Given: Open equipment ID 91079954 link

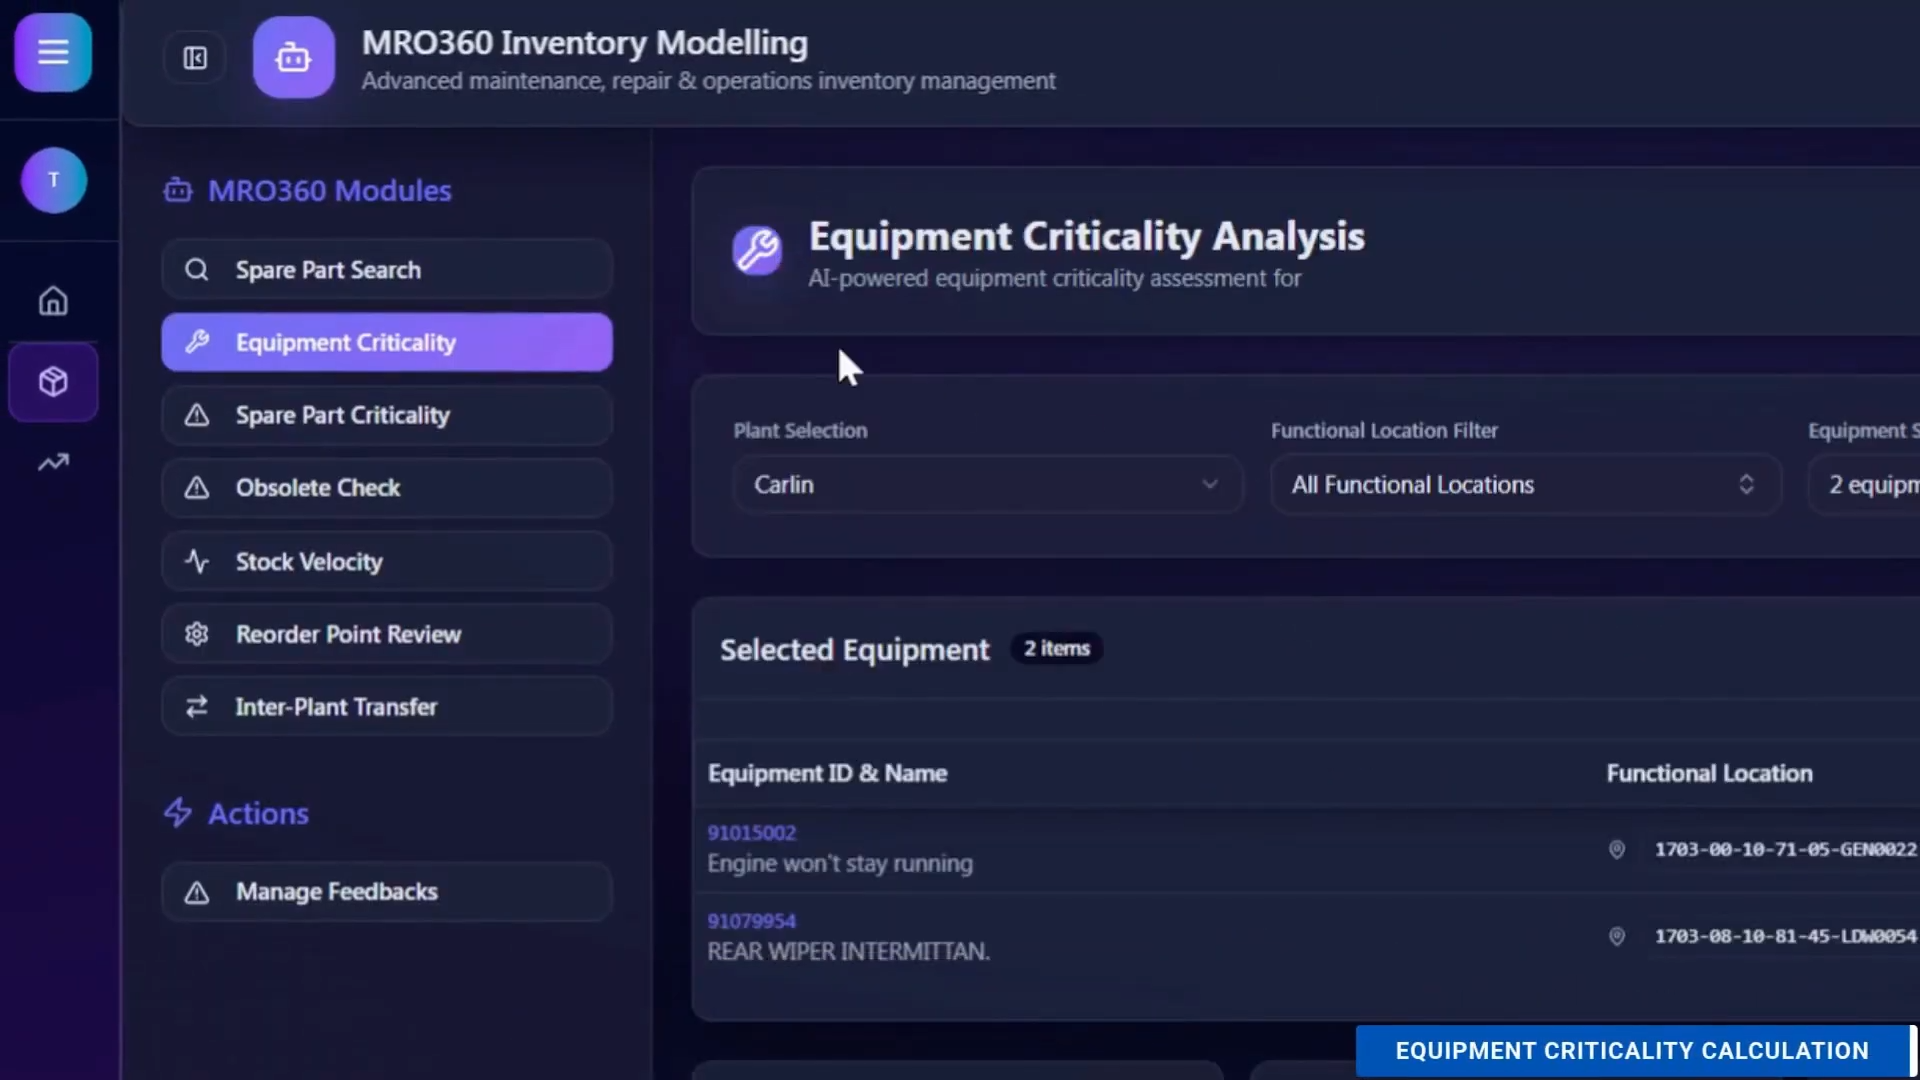Looking at the screenshot, I should (752, 921).
